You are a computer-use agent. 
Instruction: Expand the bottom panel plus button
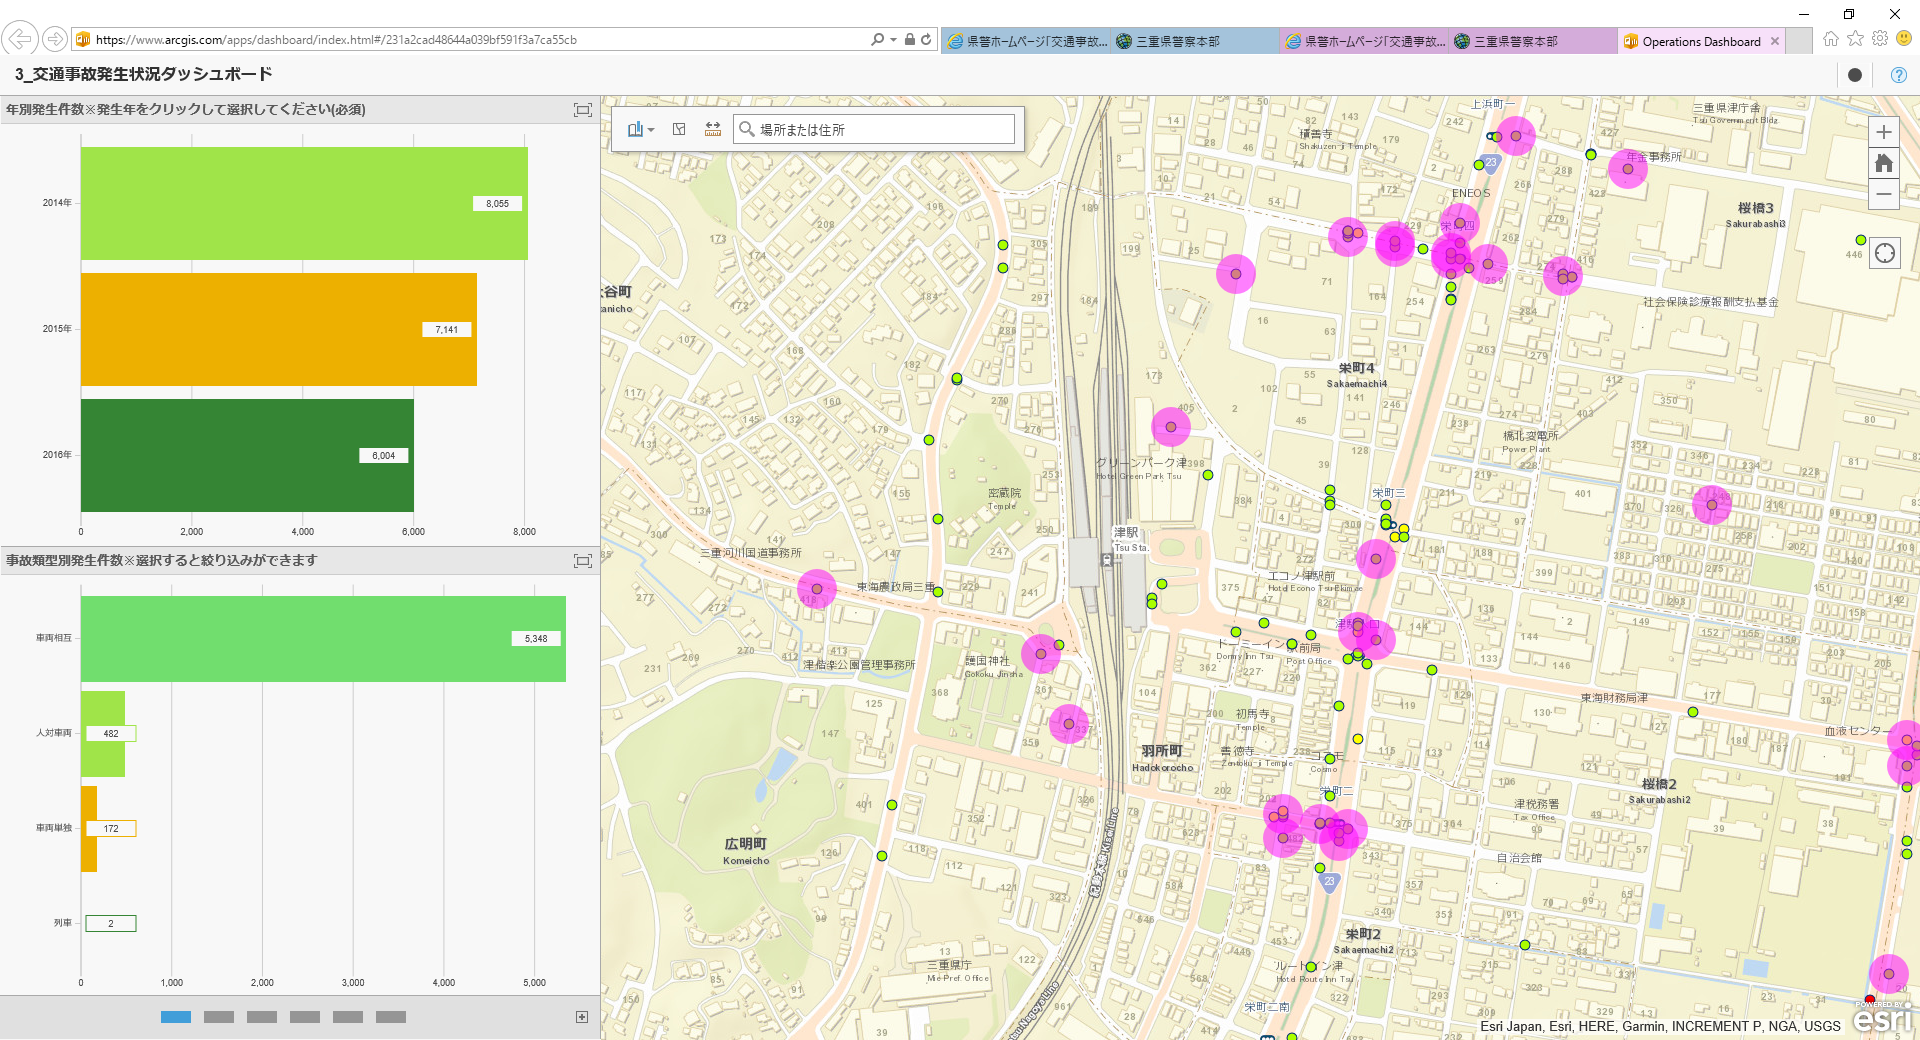(582, 1017)
